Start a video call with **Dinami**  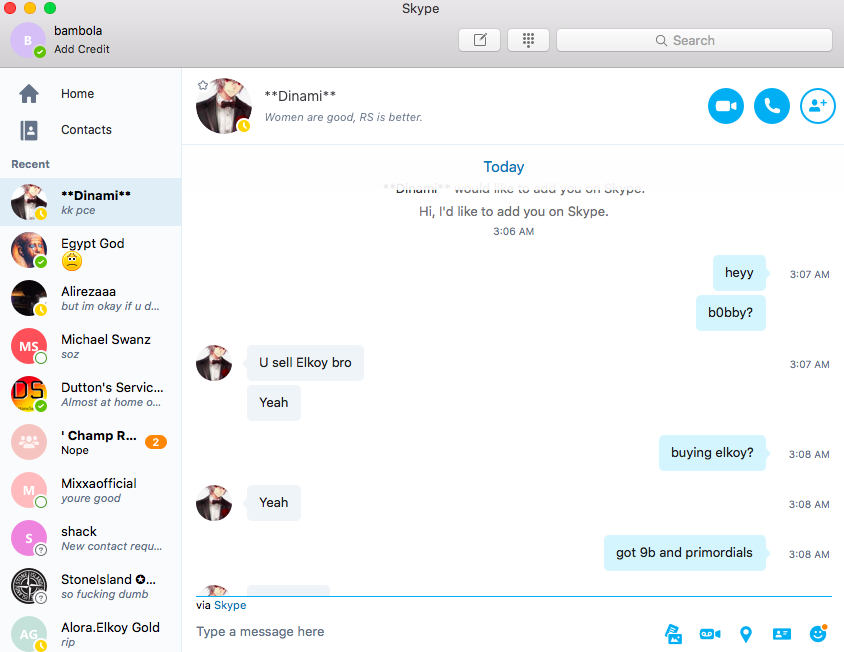coord(726,106)
